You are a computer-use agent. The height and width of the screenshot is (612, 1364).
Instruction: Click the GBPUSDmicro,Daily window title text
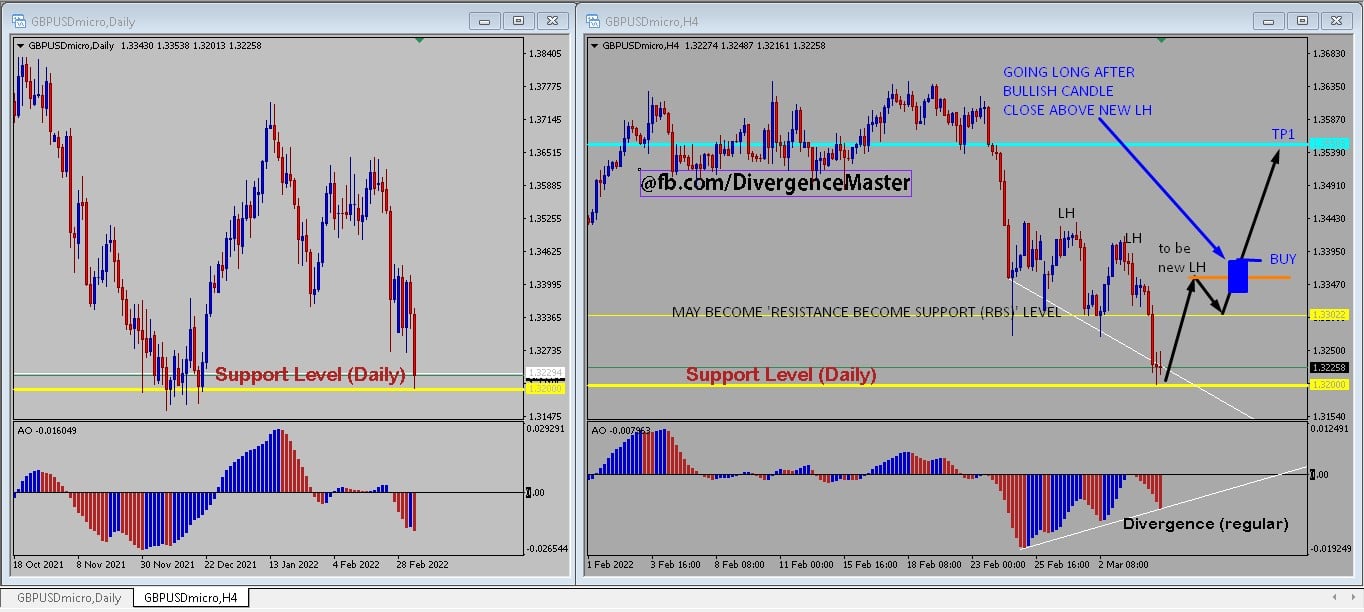(85, 21)
